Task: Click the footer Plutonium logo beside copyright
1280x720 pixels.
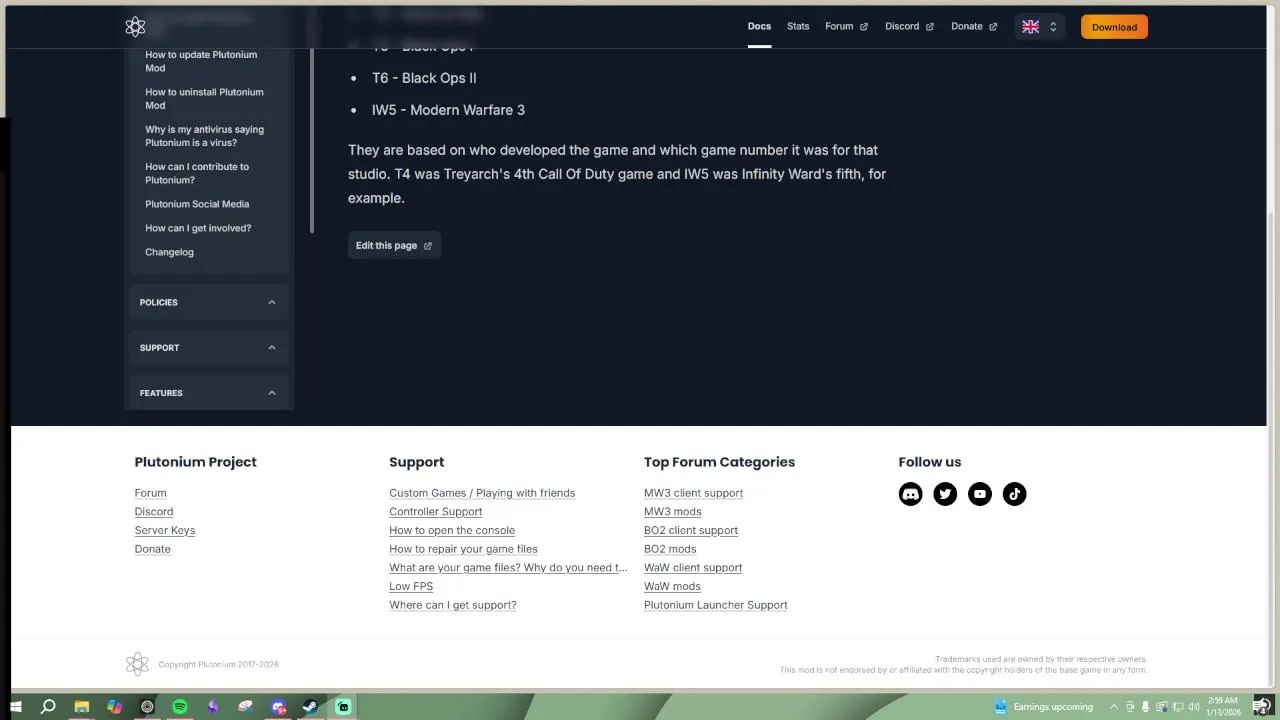Action: coord(137,664)
